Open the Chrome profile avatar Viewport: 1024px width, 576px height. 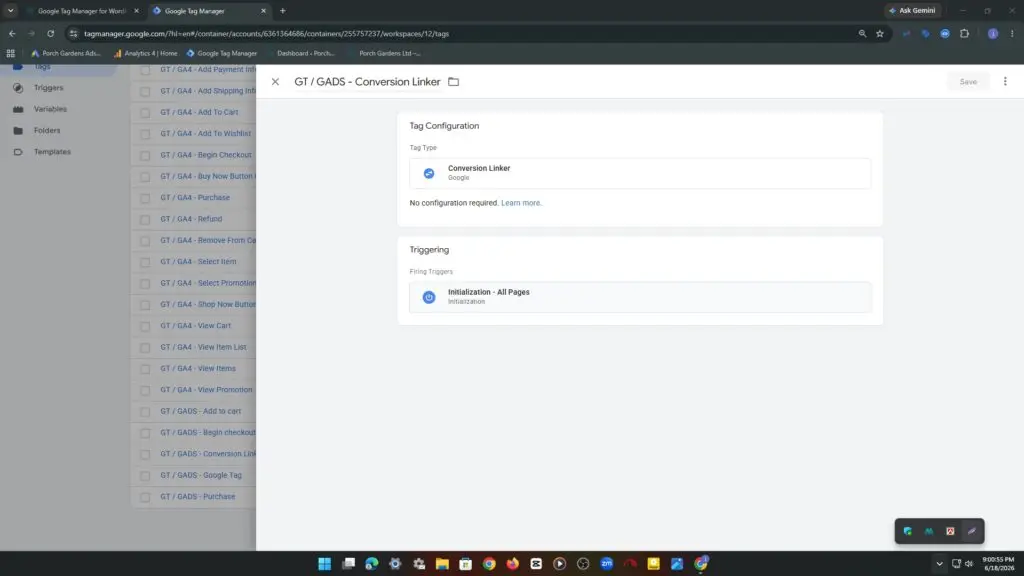993,33
